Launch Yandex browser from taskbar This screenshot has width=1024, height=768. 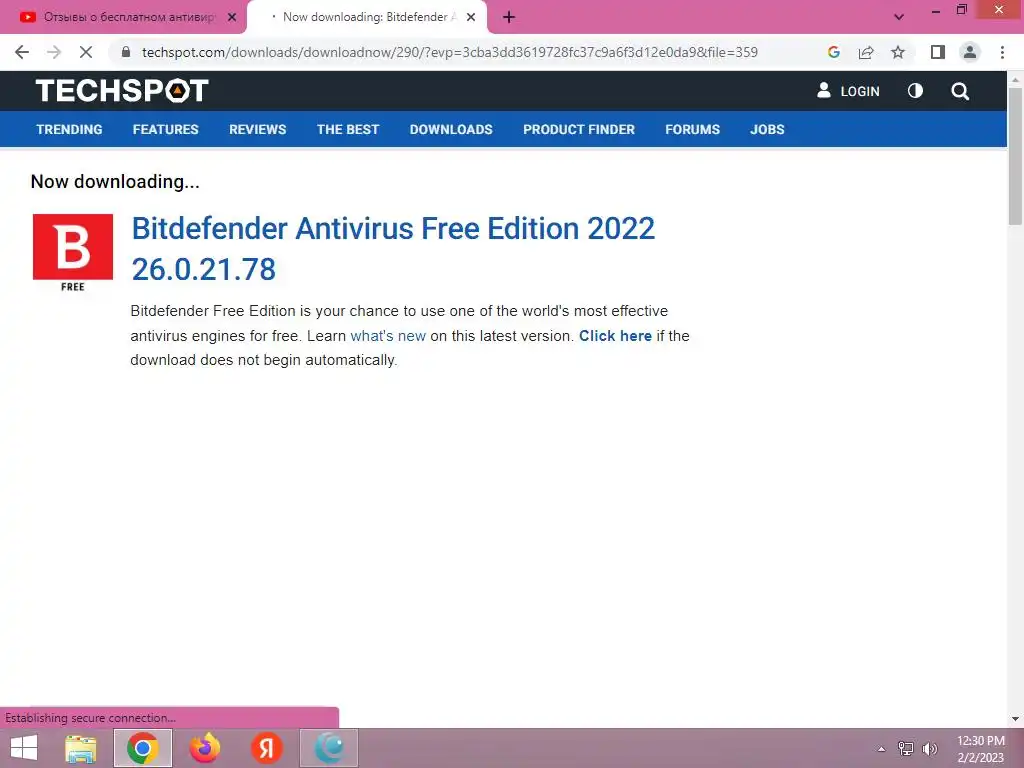pos(266,748)
